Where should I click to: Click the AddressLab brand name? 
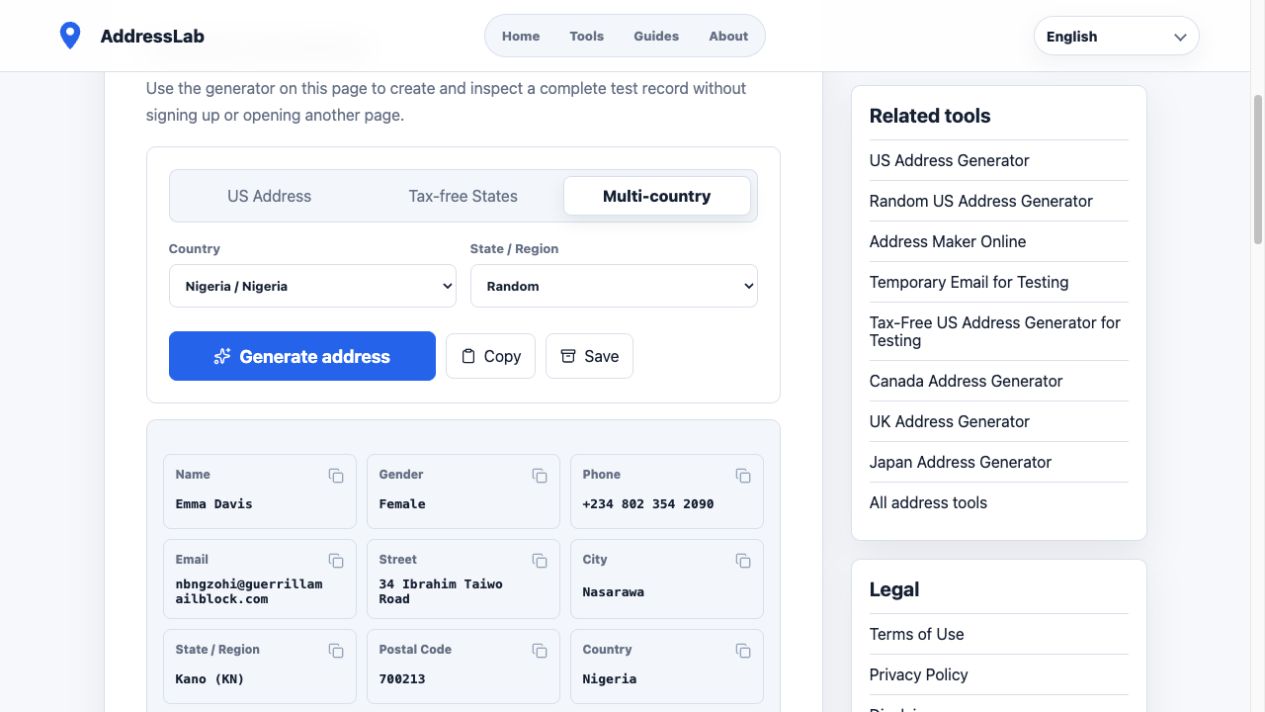pos(152,36)
